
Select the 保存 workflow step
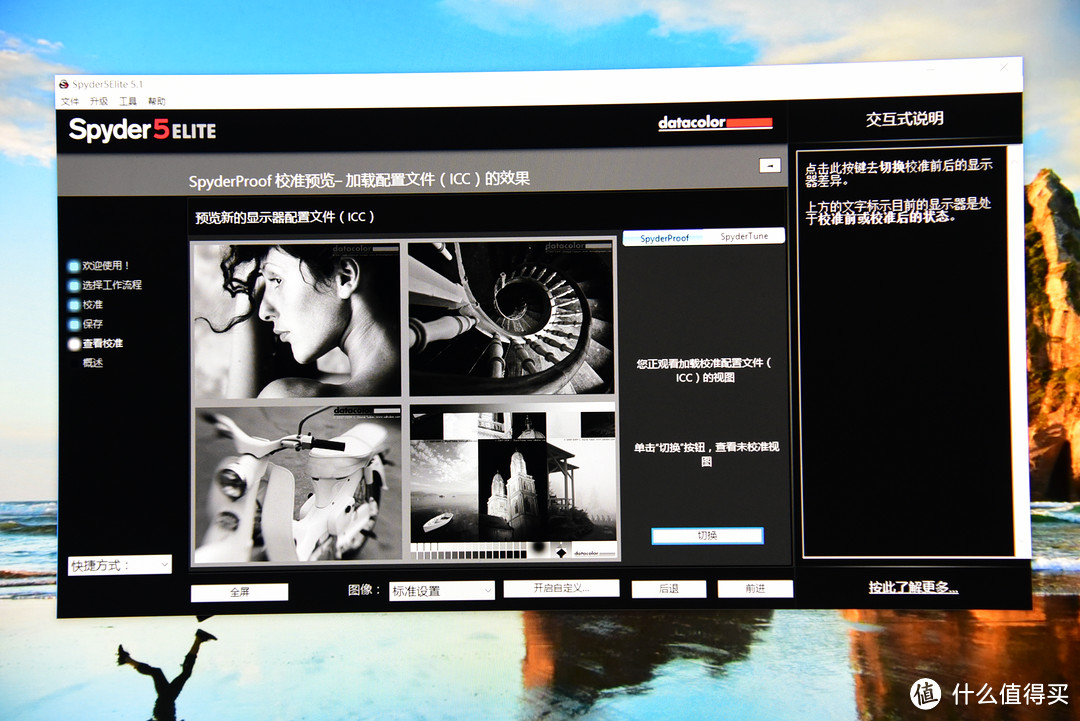[86, 324]
